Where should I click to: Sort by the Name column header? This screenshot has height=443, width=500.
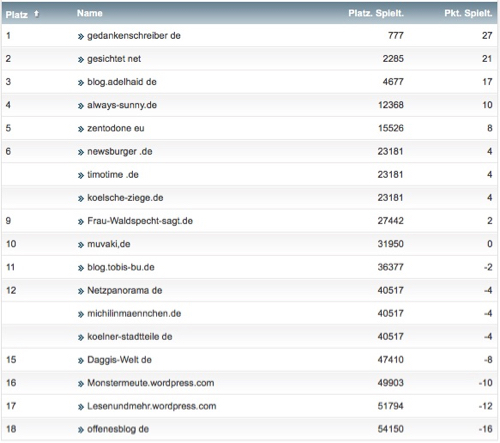tap(90, 13)
